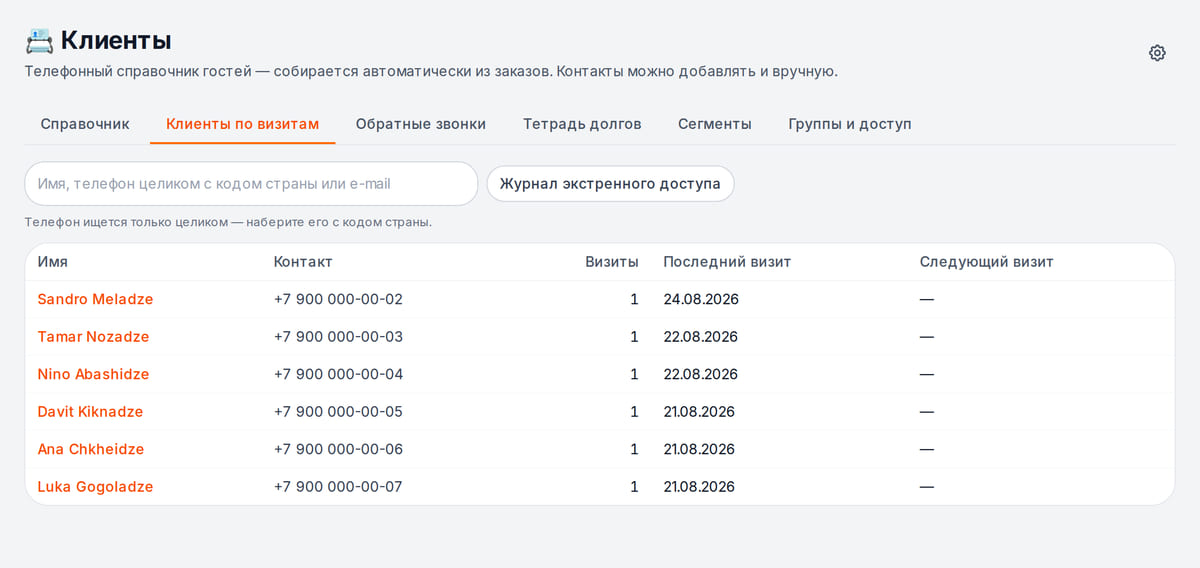This screenshot has width=1200, height=568.
Task: Open the Обратные звонки tab
Action: point(421,124)
